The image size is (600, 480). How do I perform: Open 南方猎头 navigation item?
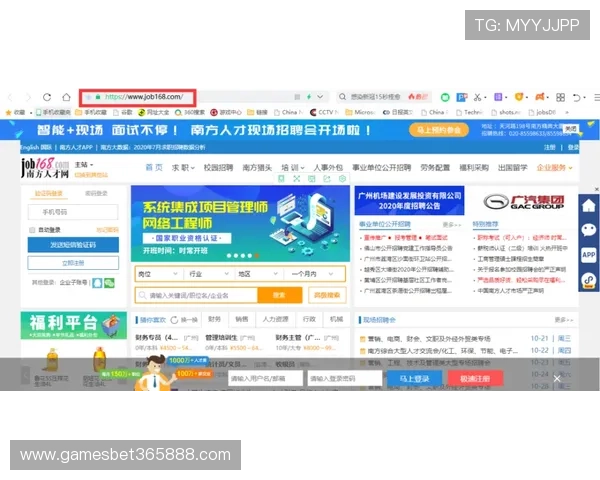point(257,168)
